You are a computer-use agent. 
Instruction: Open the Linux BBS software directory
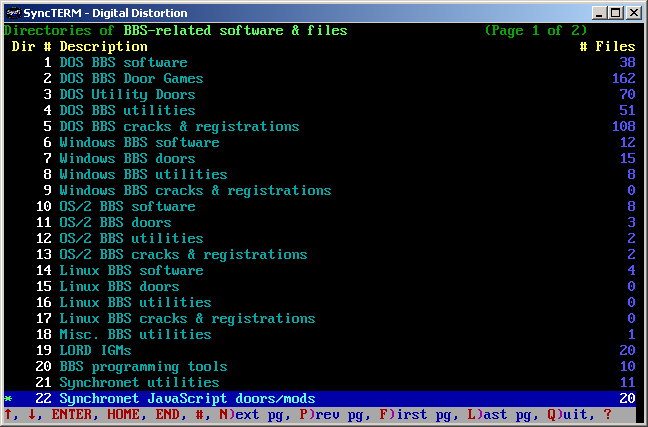click(x=131, y=271)
